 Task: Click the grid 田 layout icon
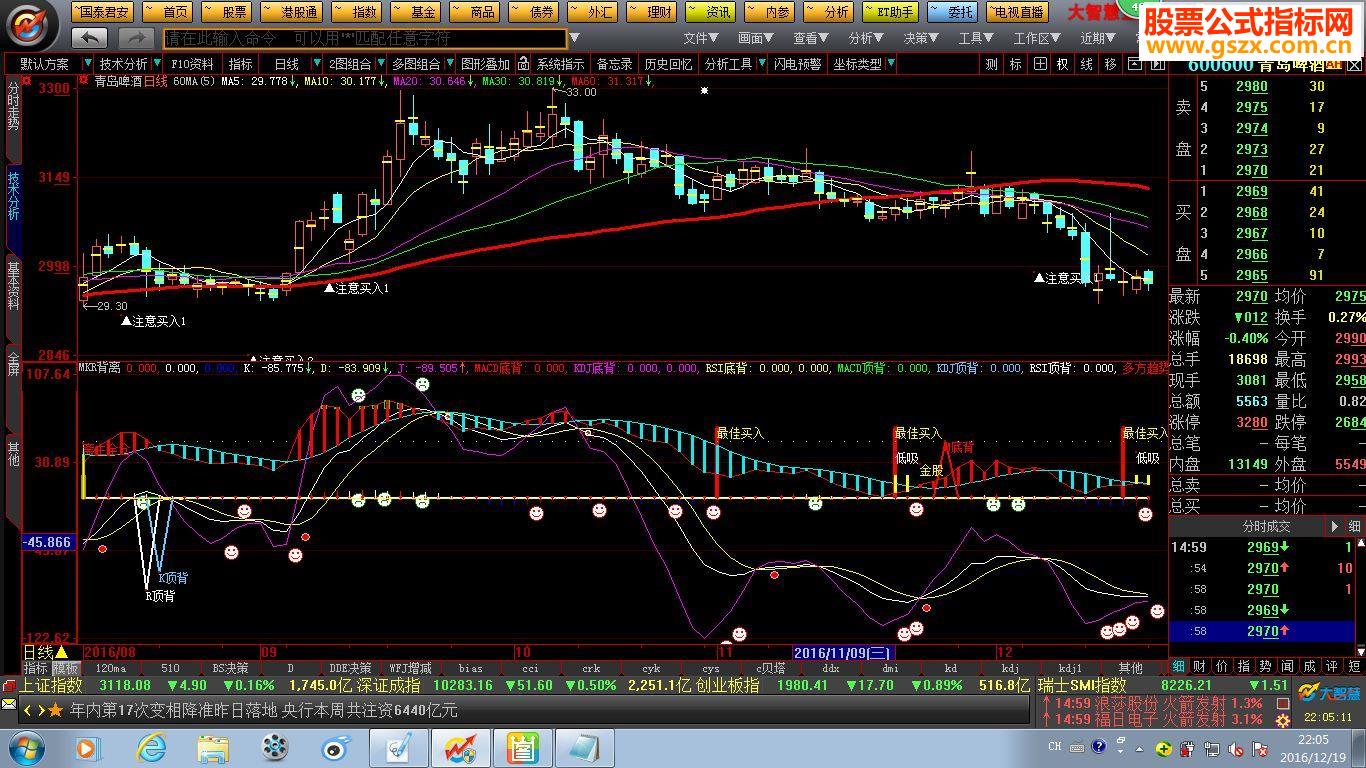[1039, 64]
